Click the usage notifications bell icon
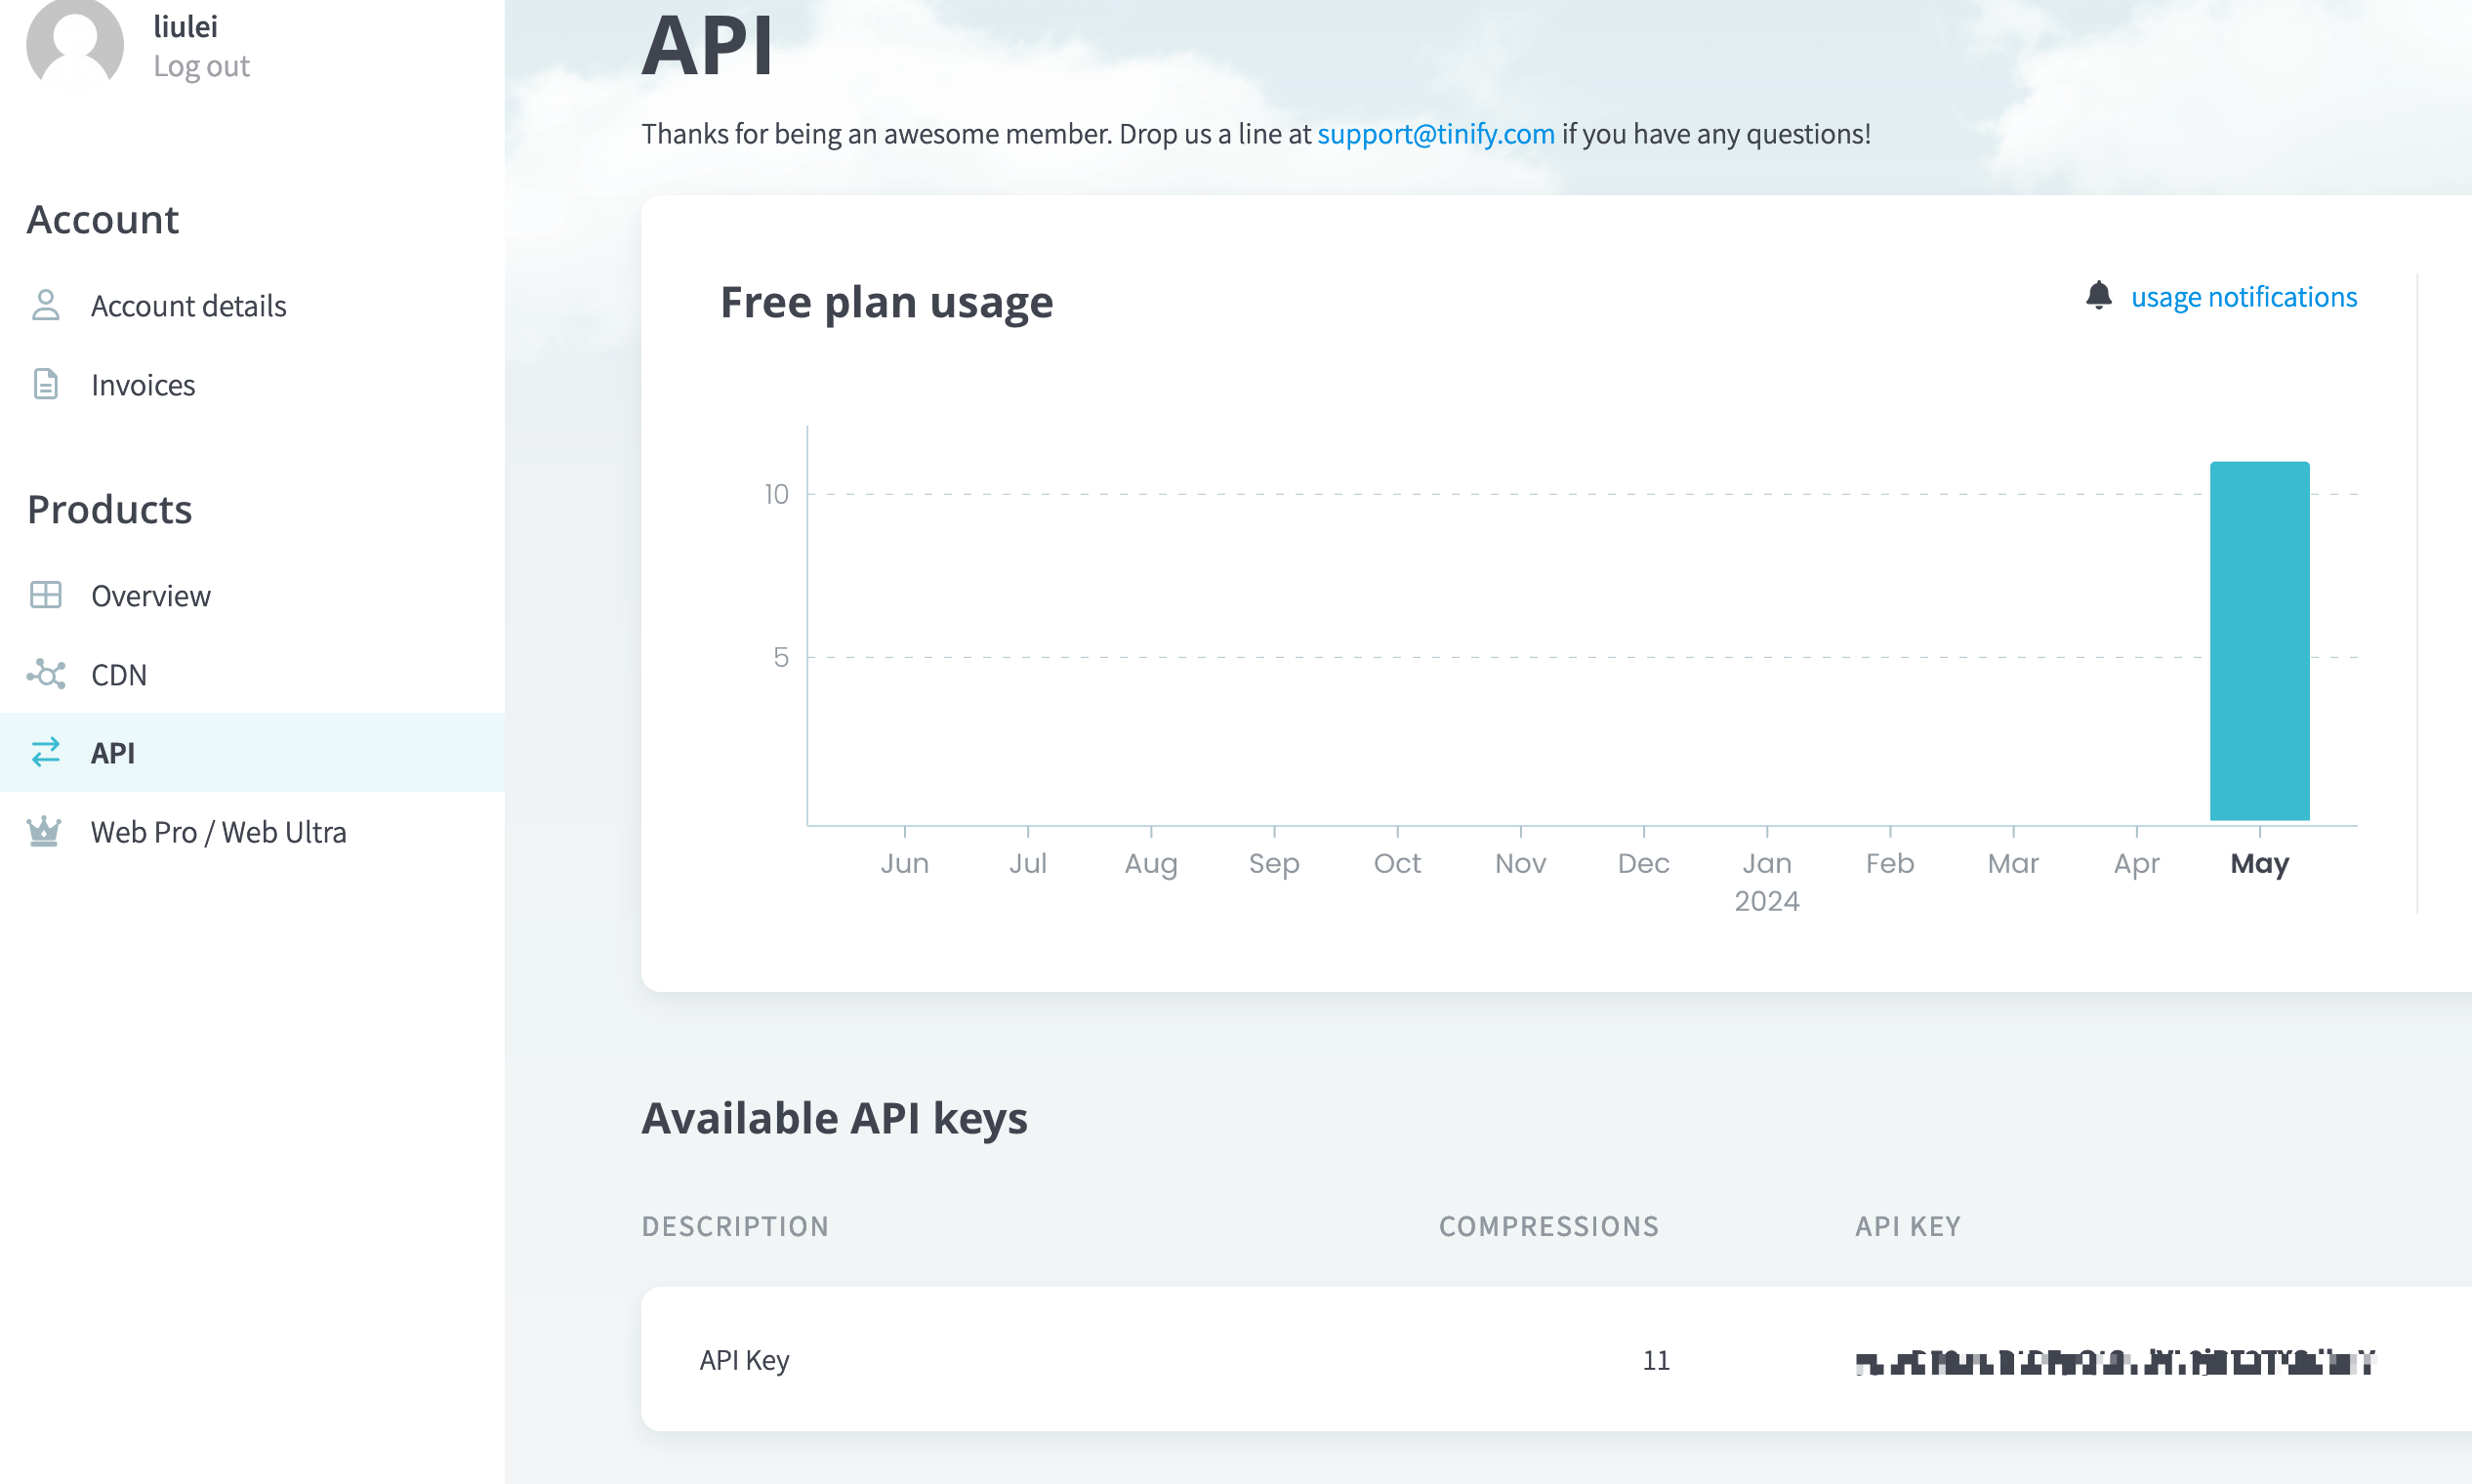This screenshot has width=2472, height=1484. pos(2098,296)
